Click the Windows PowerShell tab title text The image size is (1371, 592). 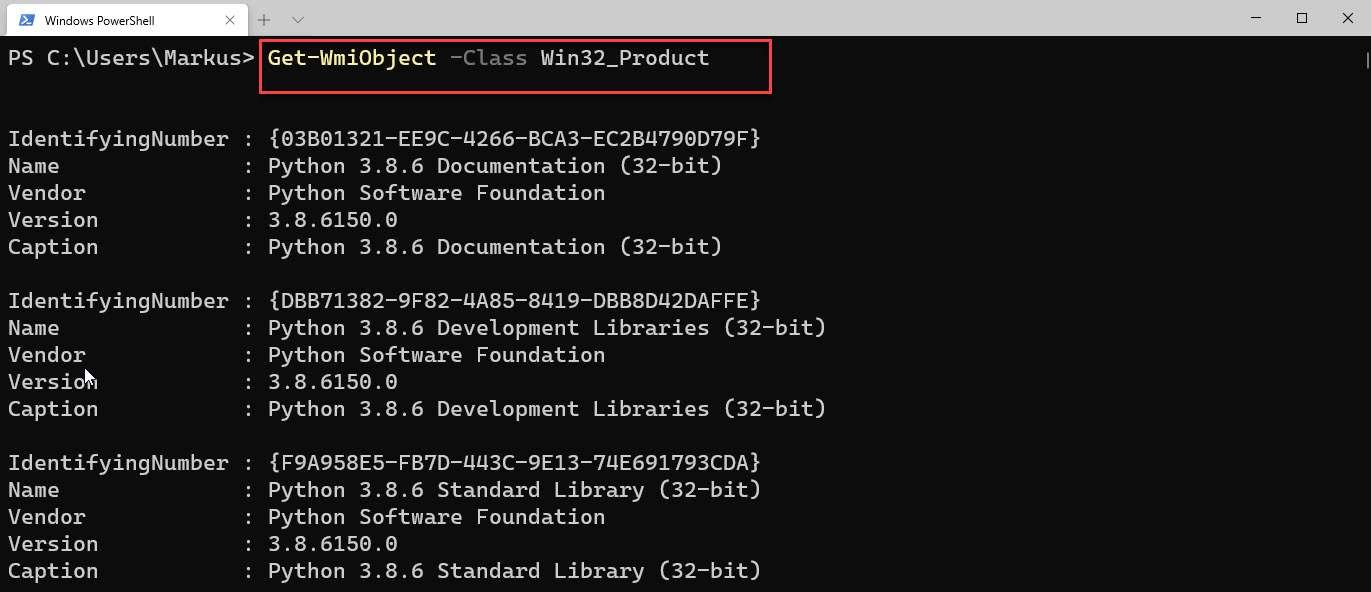tap(102, 19)
